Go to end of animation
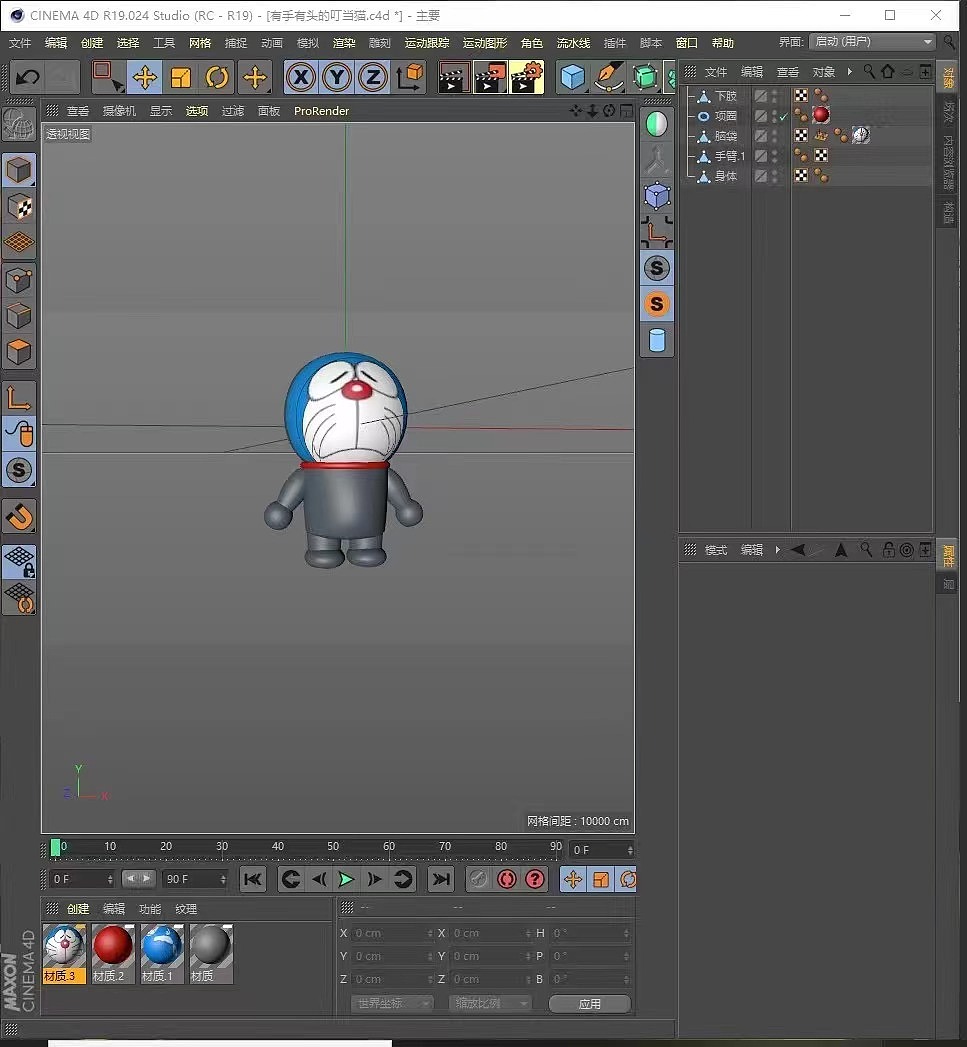Screen dimensions: 967x1047 pos(441,879)
